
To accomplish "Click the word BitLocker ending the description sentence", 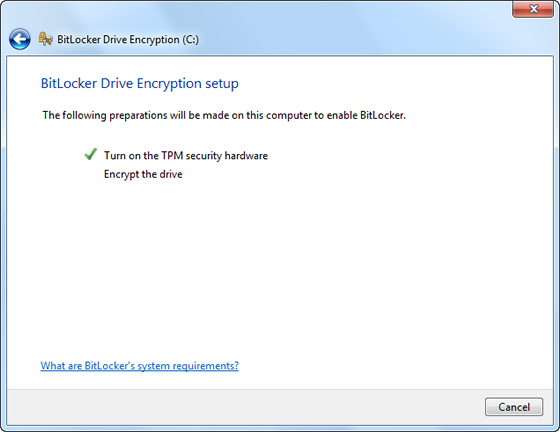I will (382, 116).
